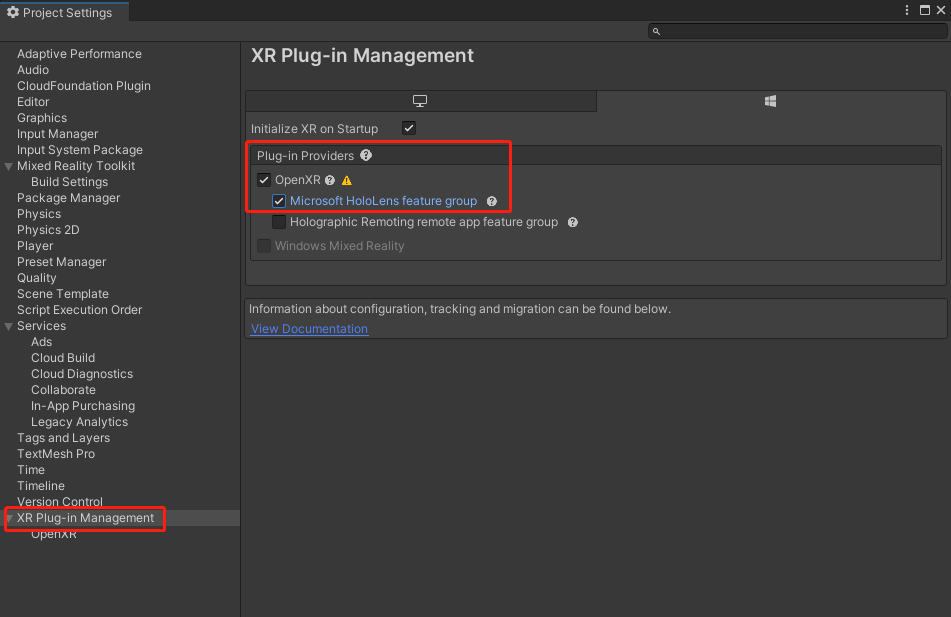Open Build Settings under Mixed Reality Toolkit
Screen dimensions: 951x617
[x=70, y=182]
